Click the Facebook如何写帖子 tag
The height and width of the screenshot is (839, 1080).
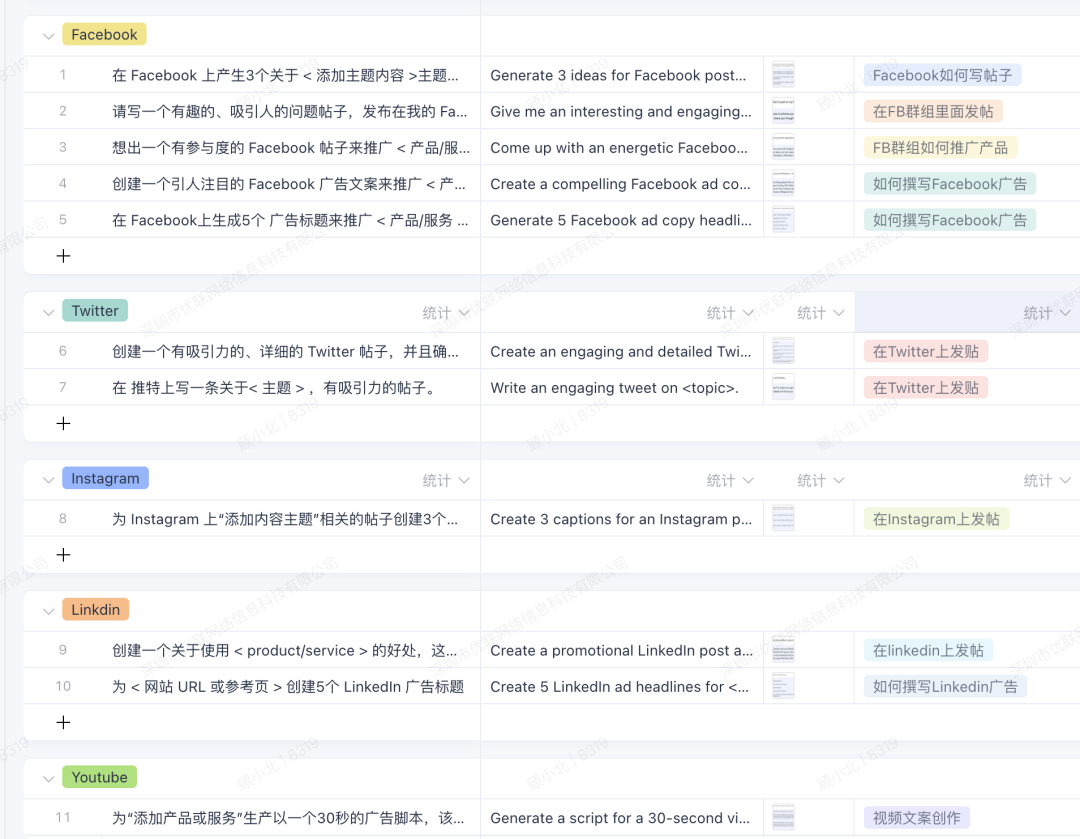[x=942, y=75]
